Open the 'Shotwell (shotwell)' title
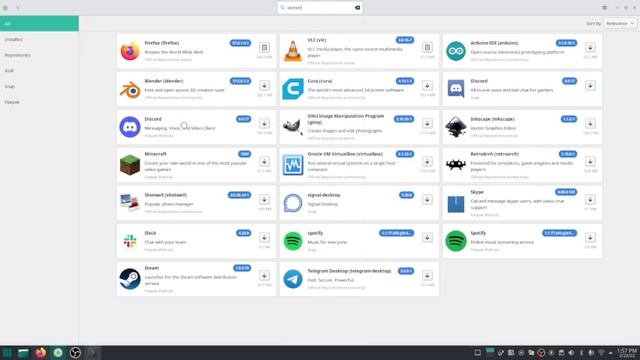 pos(165,195)
